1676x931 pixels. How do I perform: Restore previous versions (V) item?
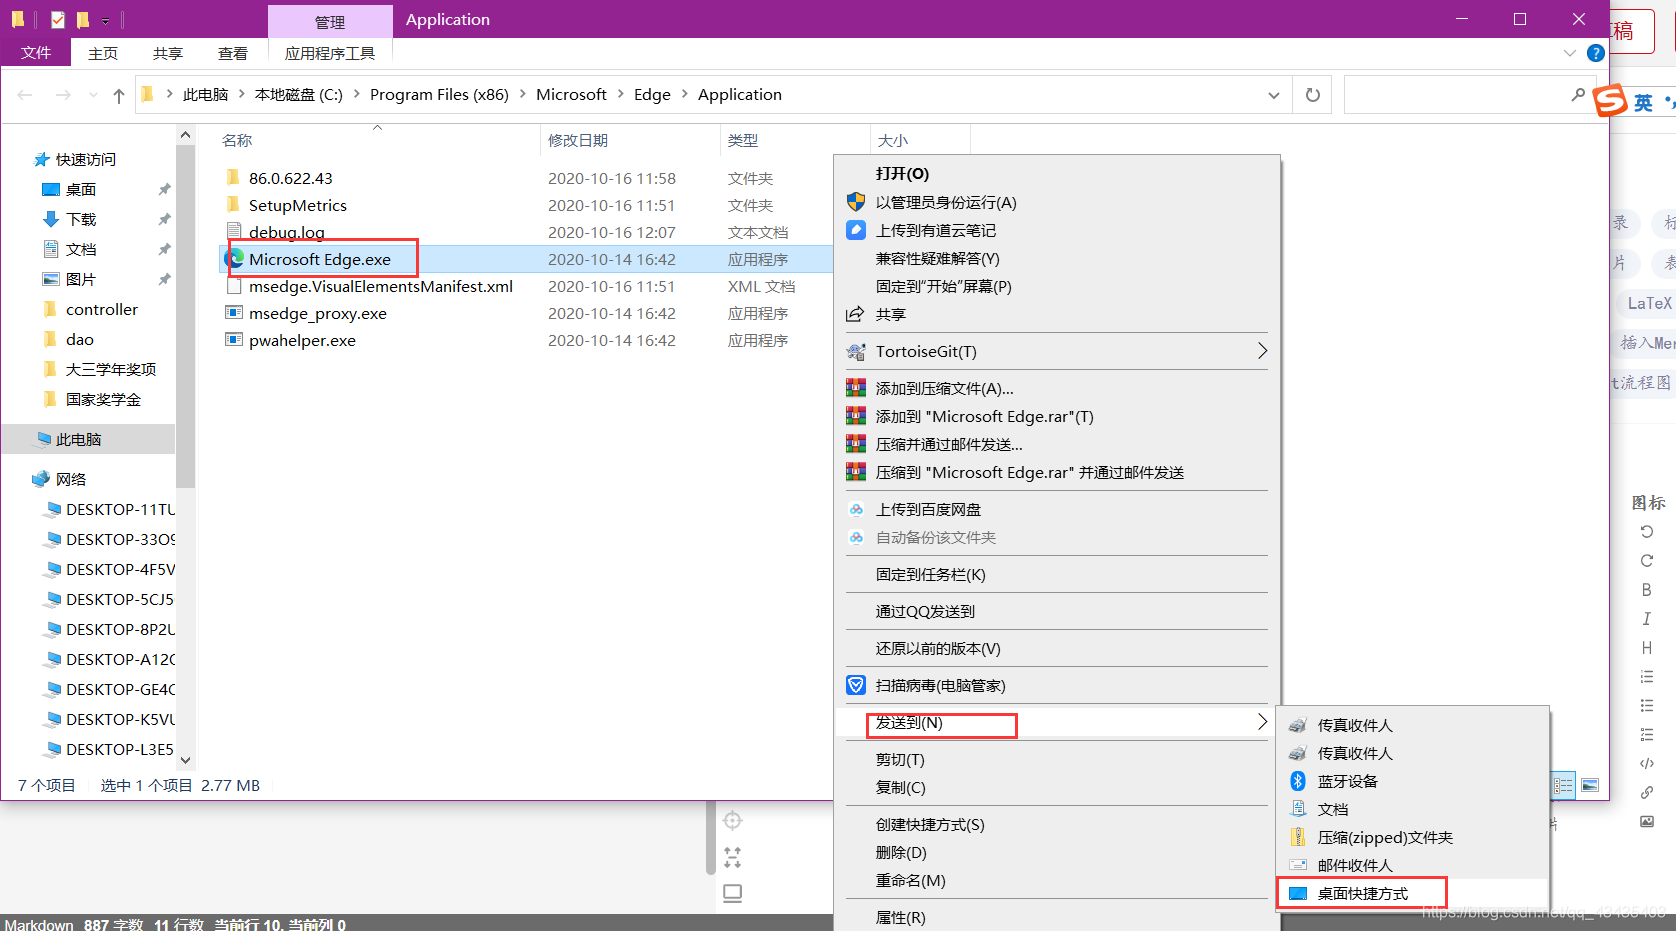pos(1057,648)
